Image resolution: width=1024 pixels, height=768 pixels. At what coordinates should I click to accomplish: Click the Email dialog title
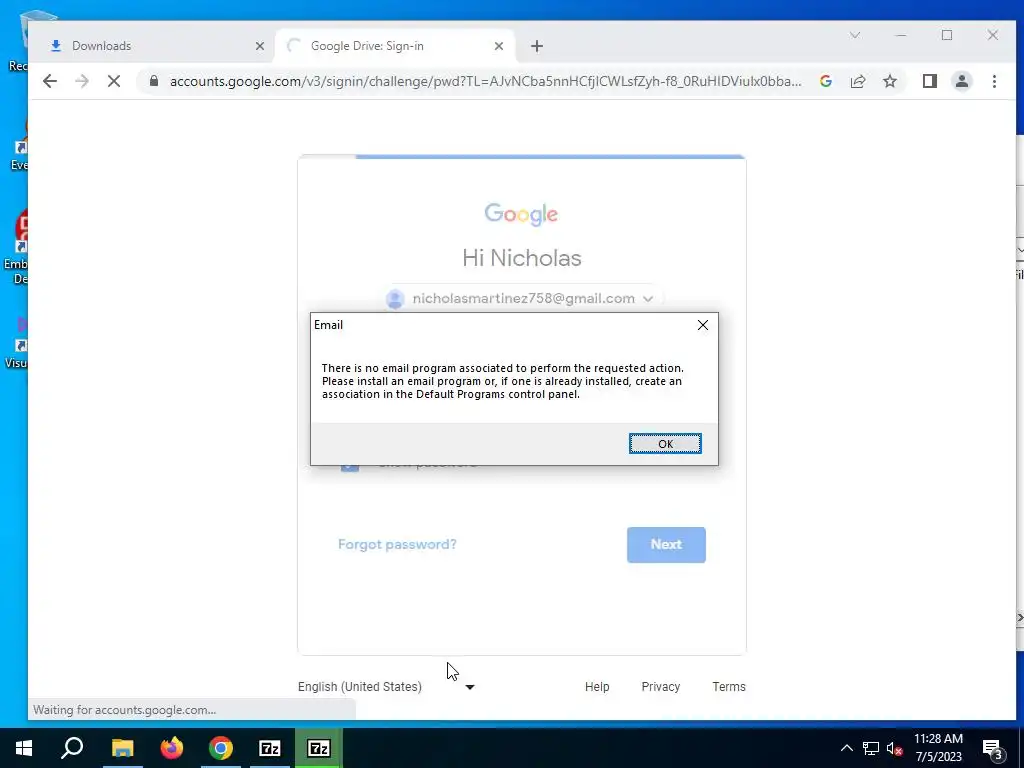coord(328,325)
